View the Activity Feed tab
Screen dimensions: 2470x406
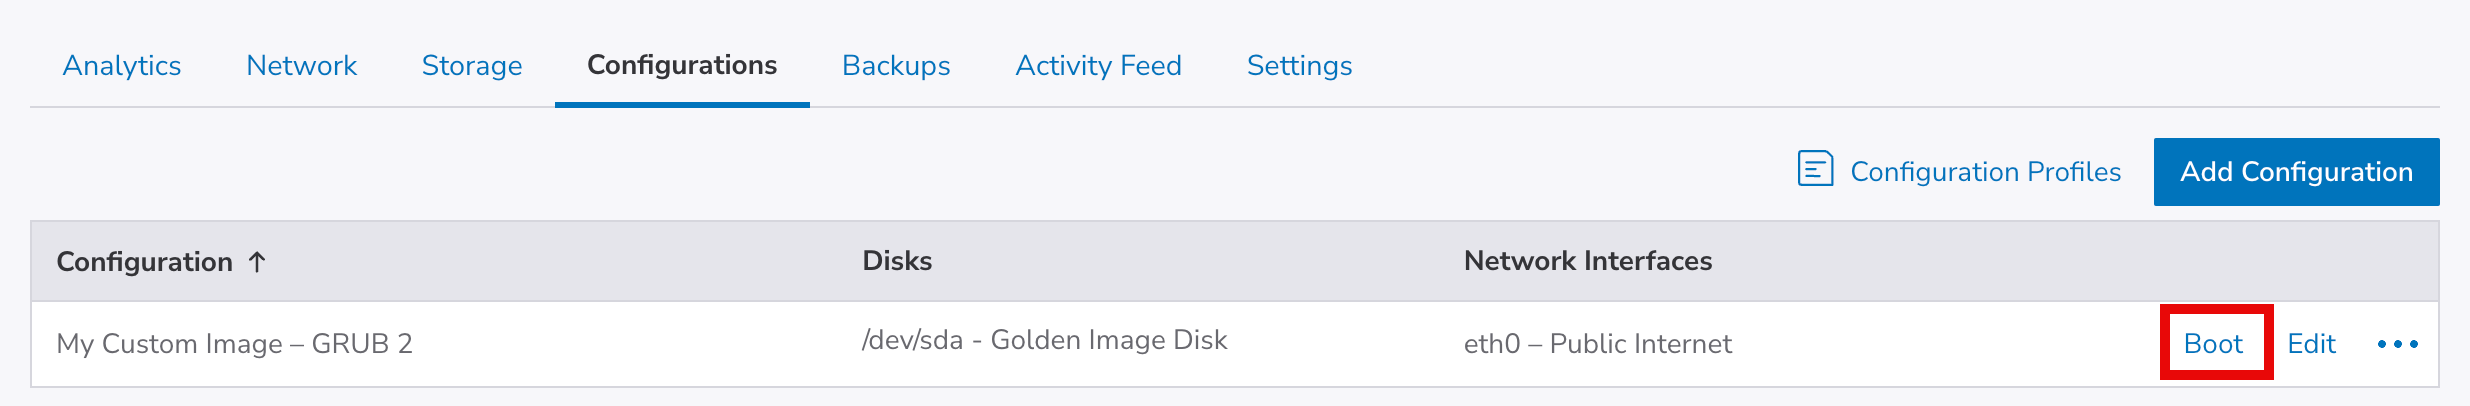point(1098,66)
